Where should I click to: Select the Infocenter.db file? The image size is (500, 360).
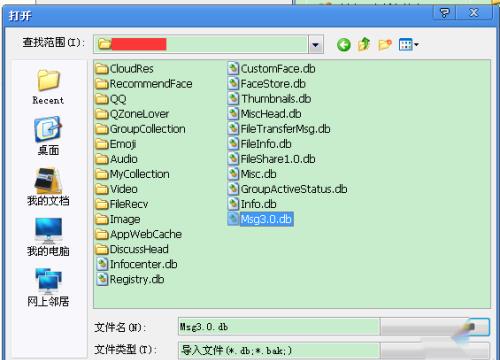tap(137, 264)
